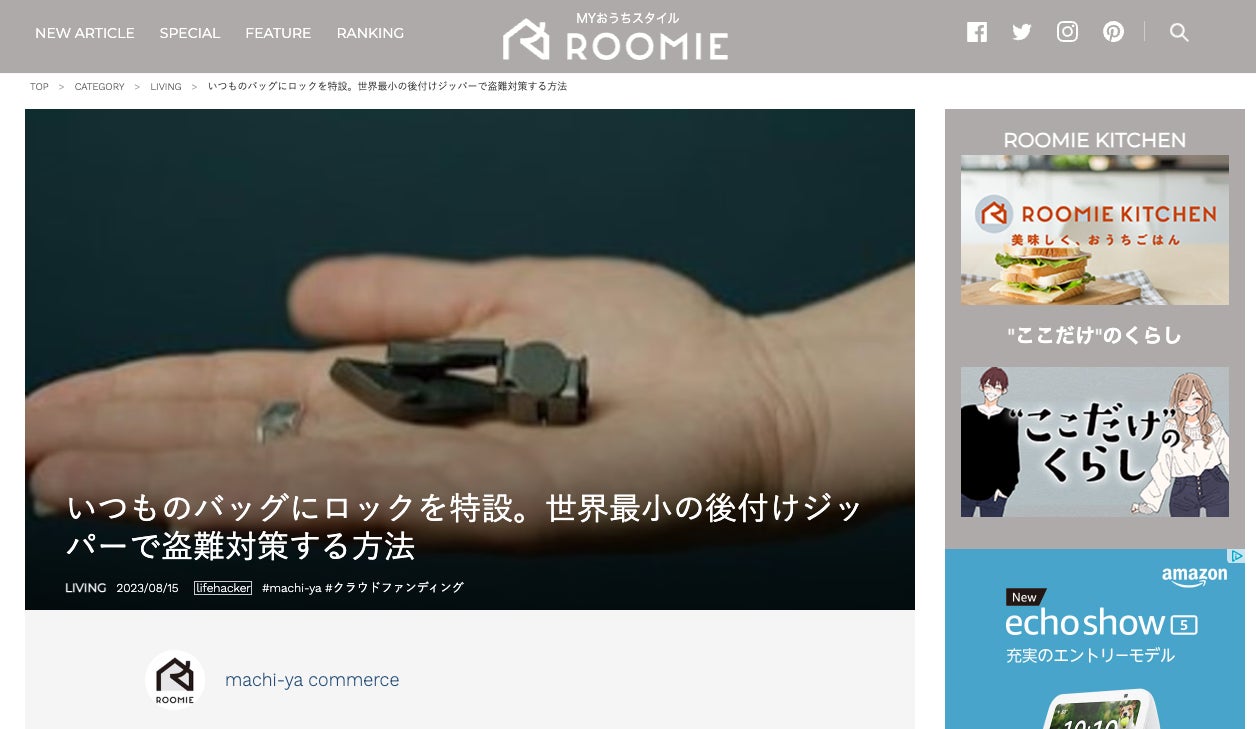Open the #machi-ya hashtag link
This screenshot has height=729, width=1256.
tap(291, 588)
